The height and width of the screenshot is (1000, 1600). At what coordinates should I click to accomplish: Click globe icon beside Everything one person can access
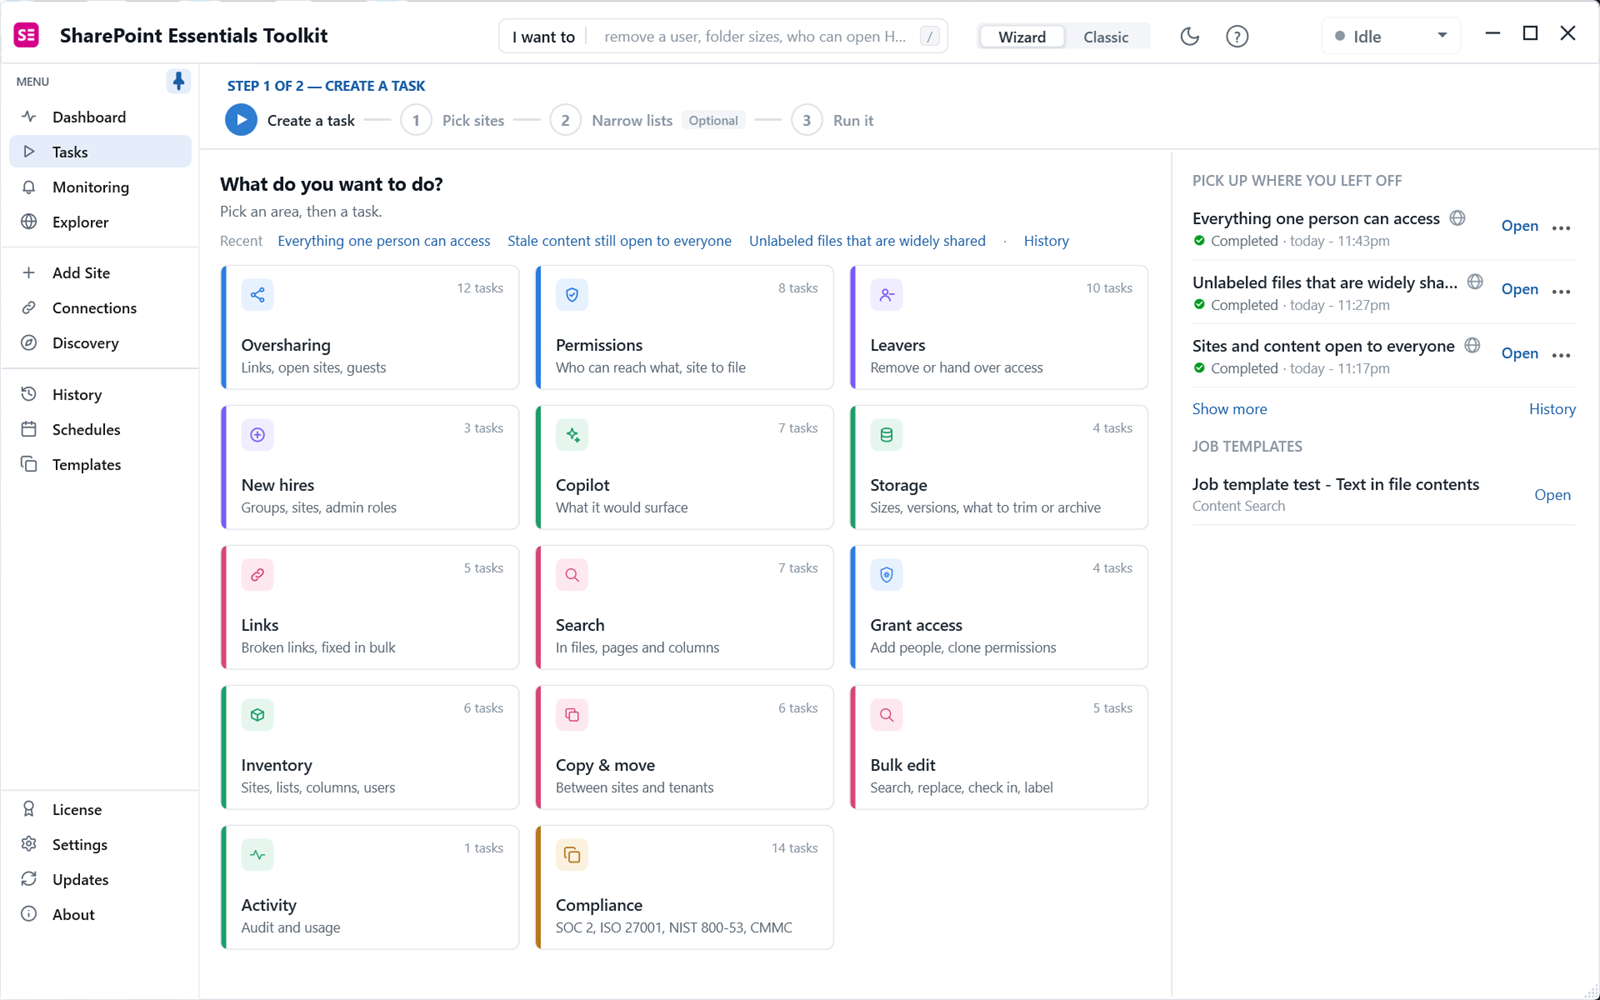point(1458,218)
